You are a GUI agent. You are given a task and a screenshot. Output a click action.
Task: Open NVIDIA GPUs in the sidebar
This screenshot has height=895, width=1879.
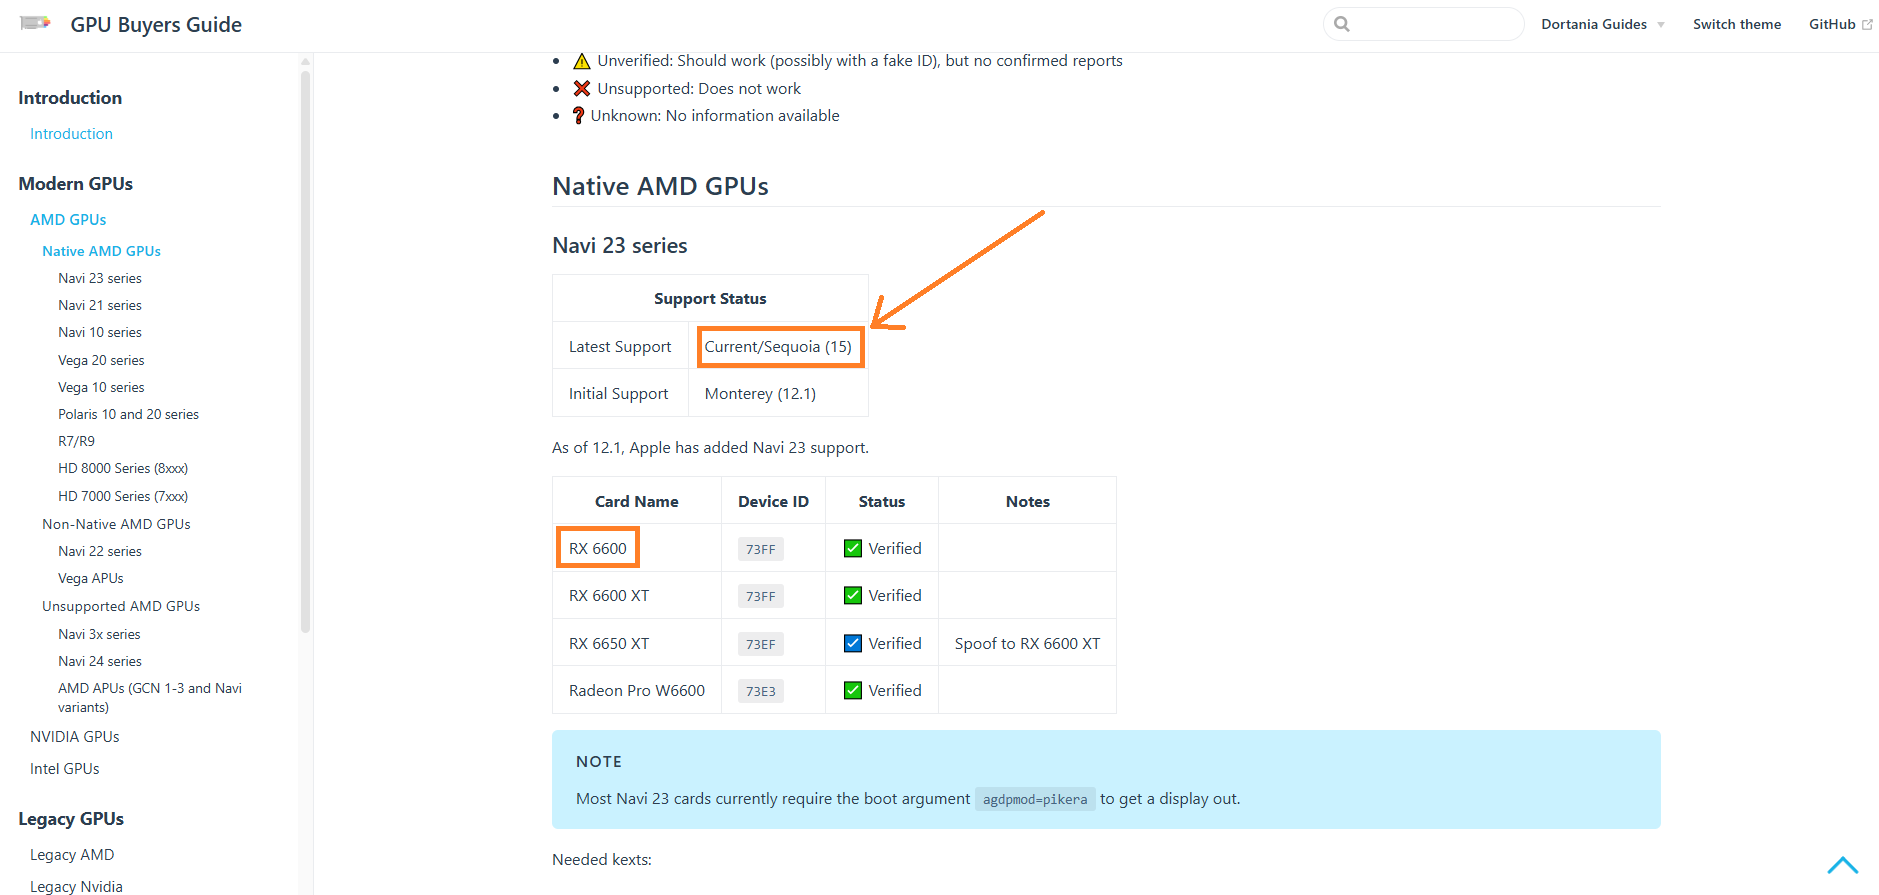75,737
